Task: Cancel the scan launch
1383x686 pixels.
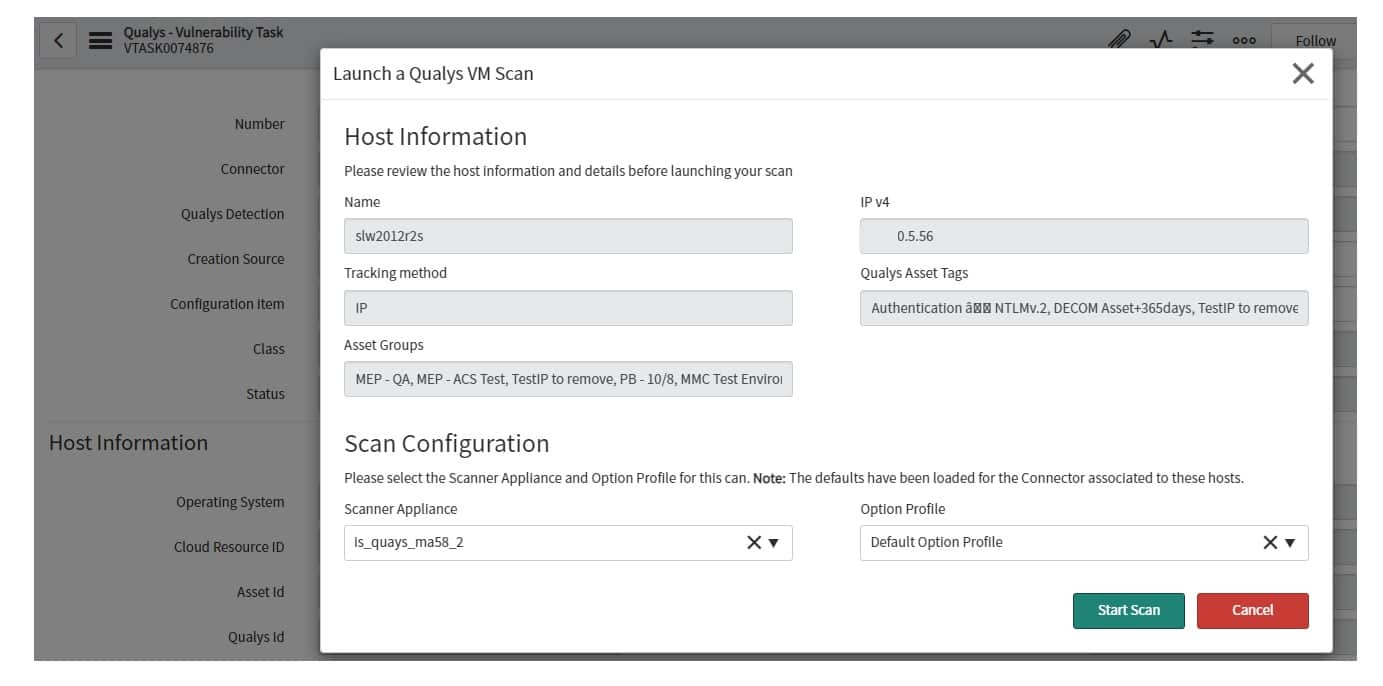Action: point(1253,610)
